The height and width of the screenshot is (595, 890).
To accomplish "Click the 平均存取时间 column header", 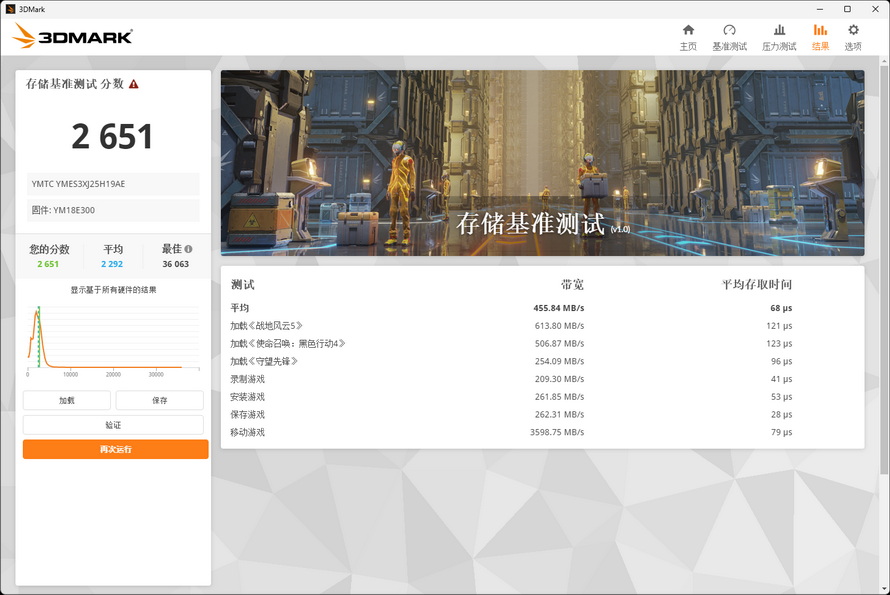I will [x=757, y=284].
